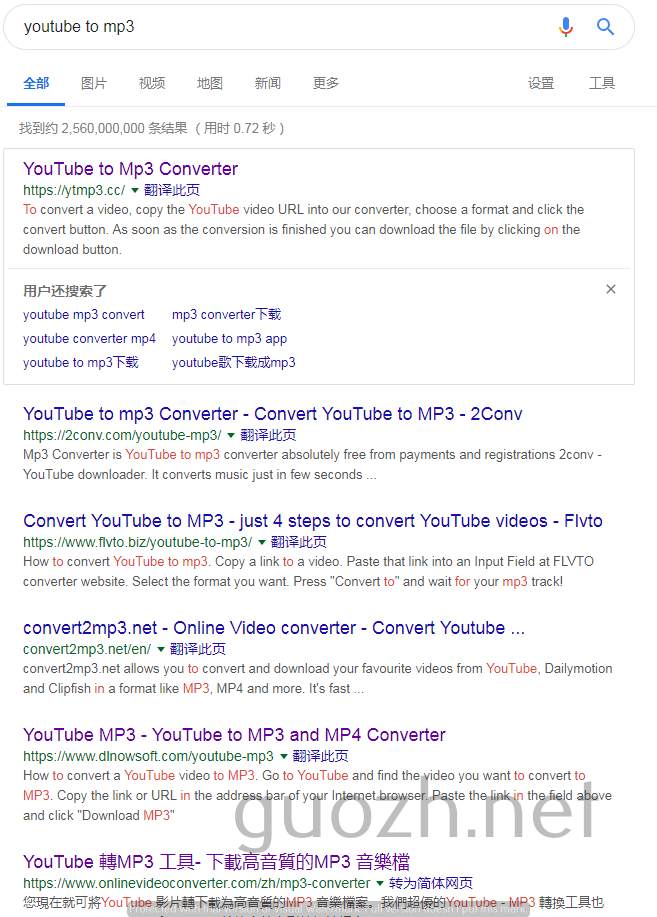
Task: Expand dropdown arrow next to dlnowsoft.com URL
Action: 284,757
